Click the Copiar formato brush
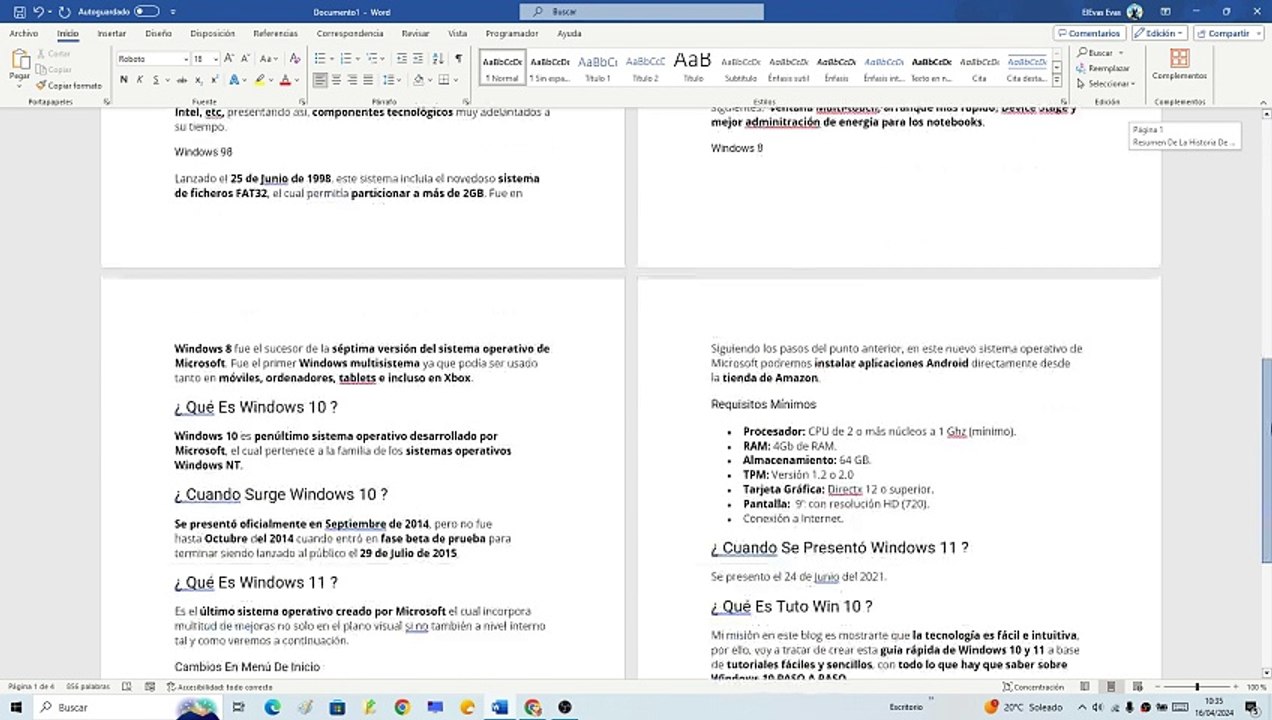1272x720 pixels. tap(69, 86)
